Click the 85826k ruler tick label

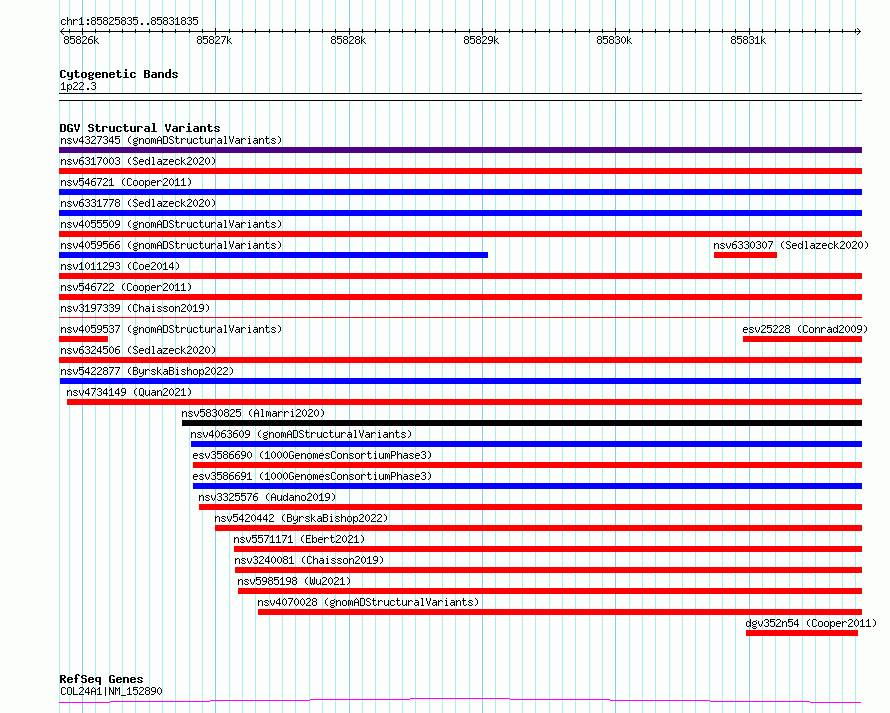point(81,40)
